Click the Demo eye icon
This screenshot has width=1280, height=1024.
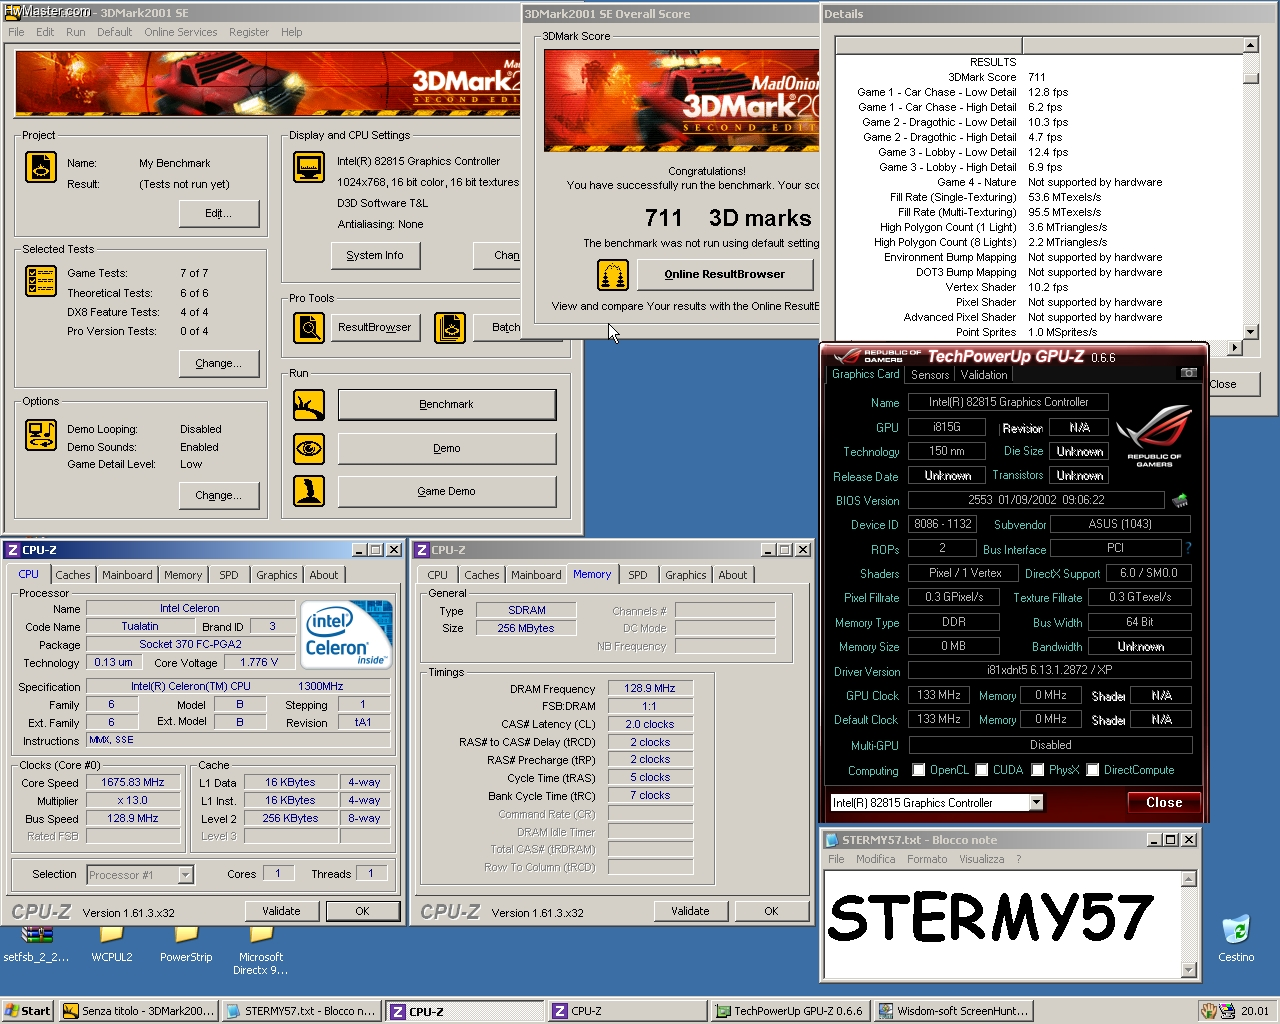point(309,448)
